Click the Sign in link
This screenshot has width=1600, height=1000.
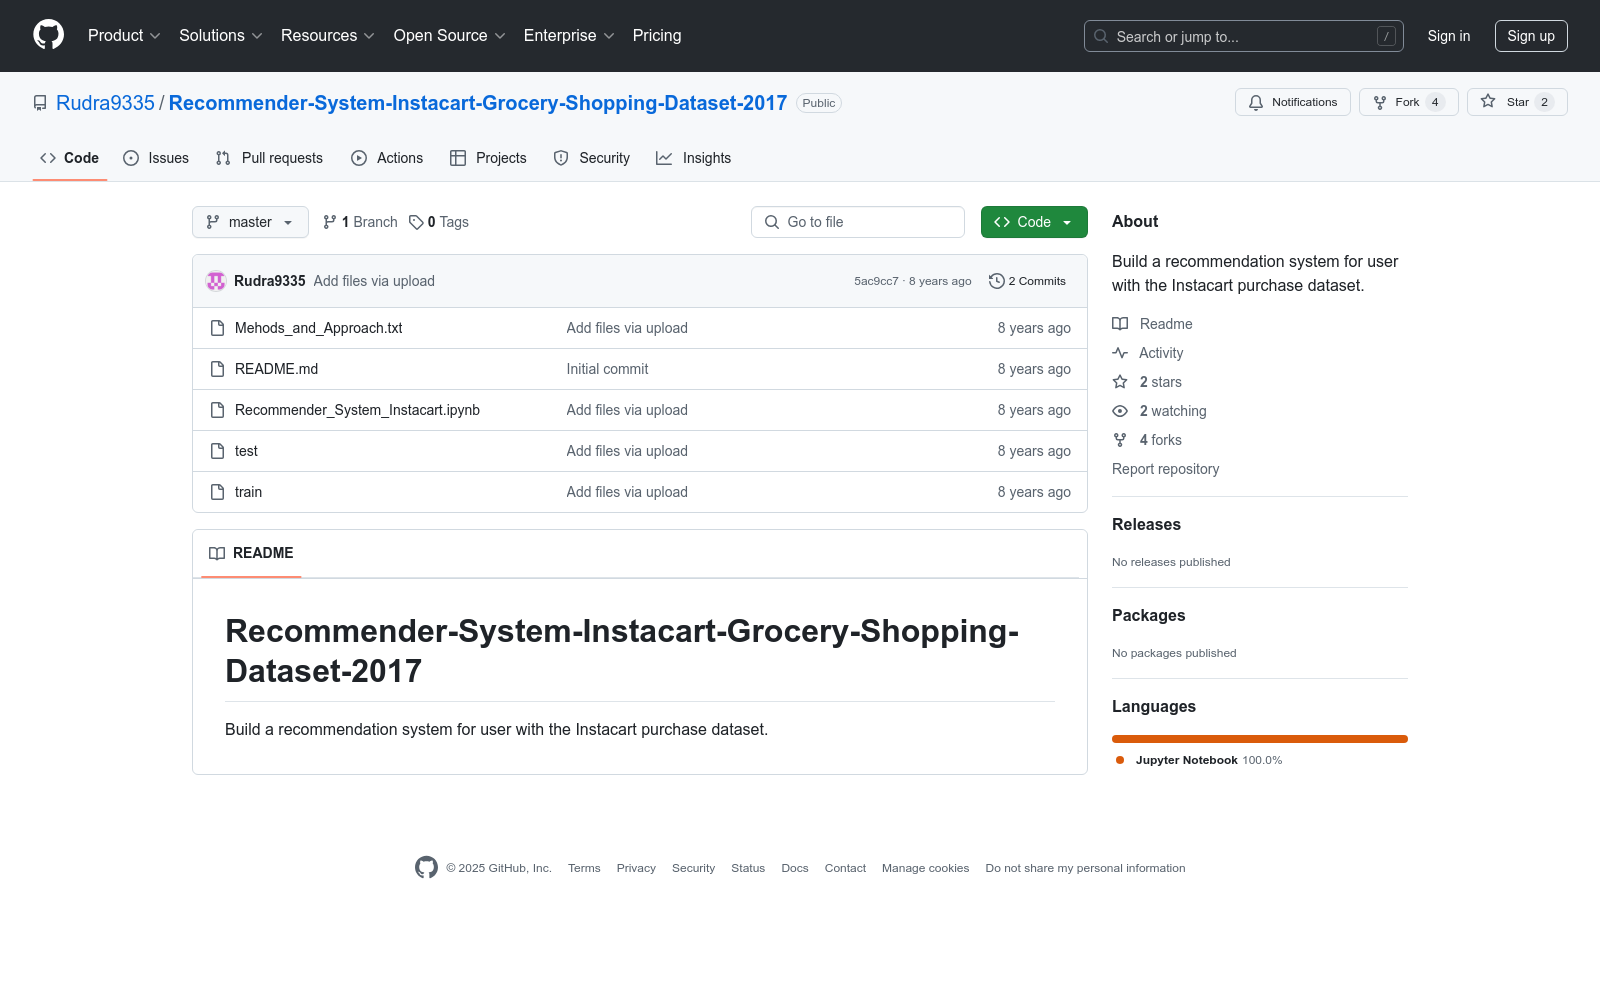(x=1449, y=36)
